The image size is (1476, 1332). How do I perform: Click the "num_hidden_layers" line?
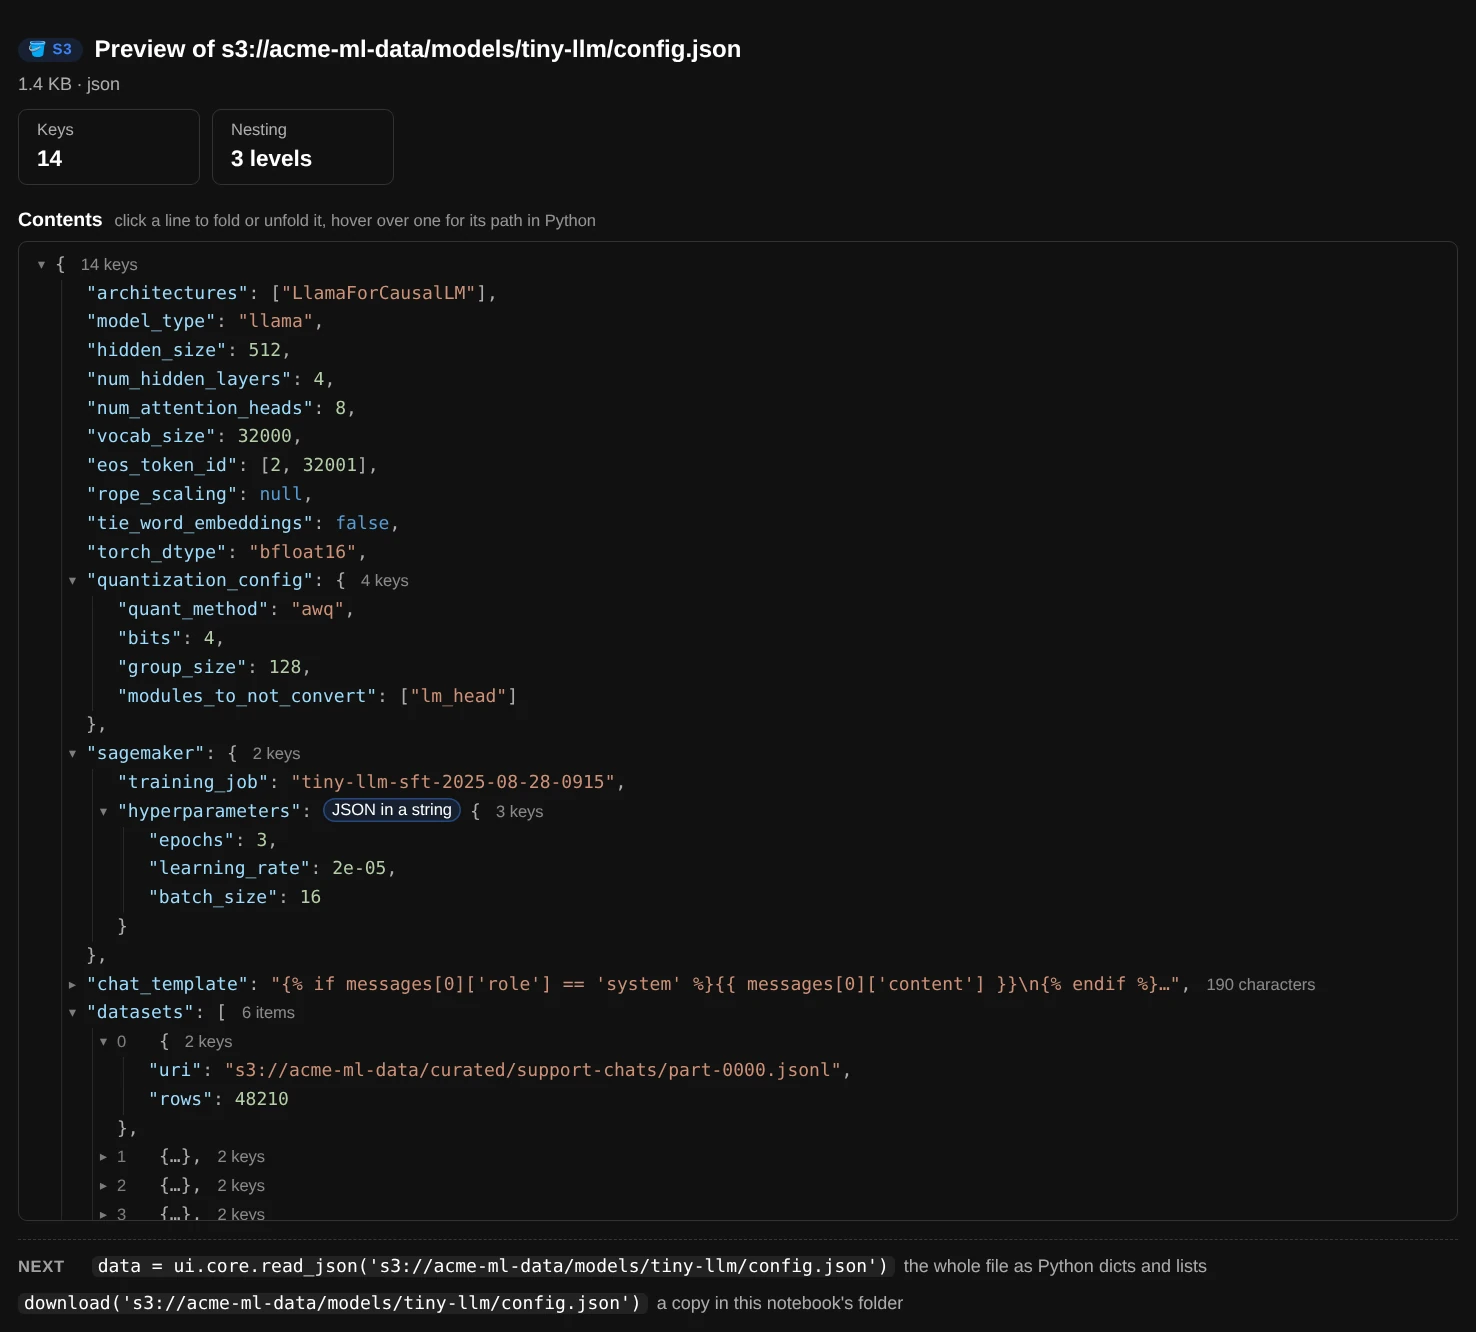pyautogui.click(x=210, y=379)
